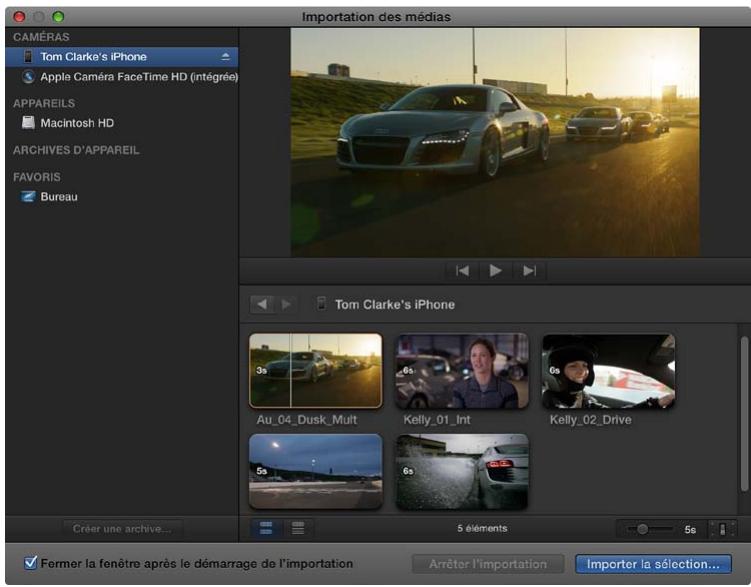
Task: Click the iPhone icon beside Tom Clarke's iPhone
Action: coord(28,56)
